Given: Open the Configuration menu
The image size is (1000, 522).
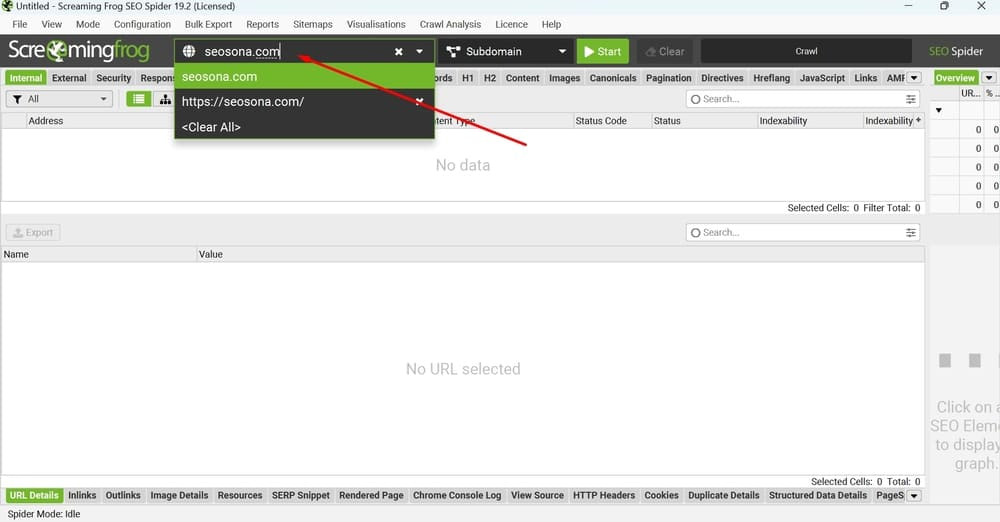Looking at the screenshot, I should tap(142, 24).
